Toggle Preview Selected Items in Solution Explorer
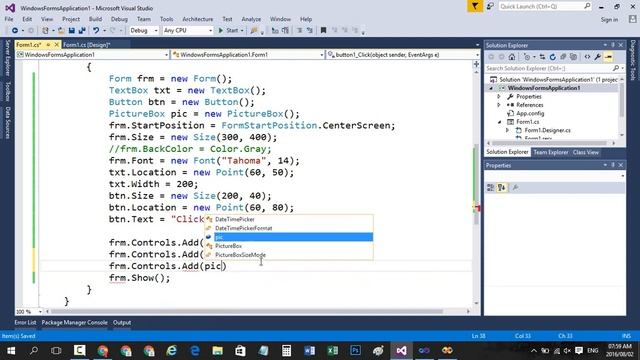The width and height of the screenshot is (640, 360). pos(608,57)
